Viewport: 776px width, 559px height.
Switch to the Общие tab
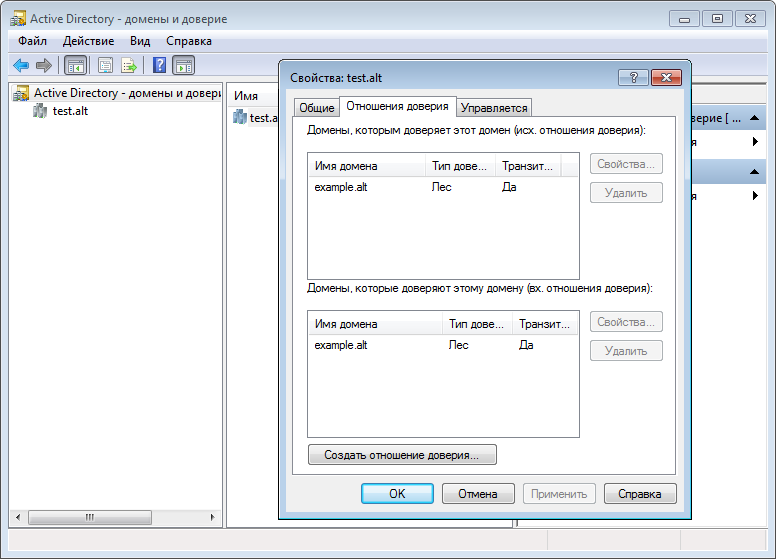tap(317, 108)
